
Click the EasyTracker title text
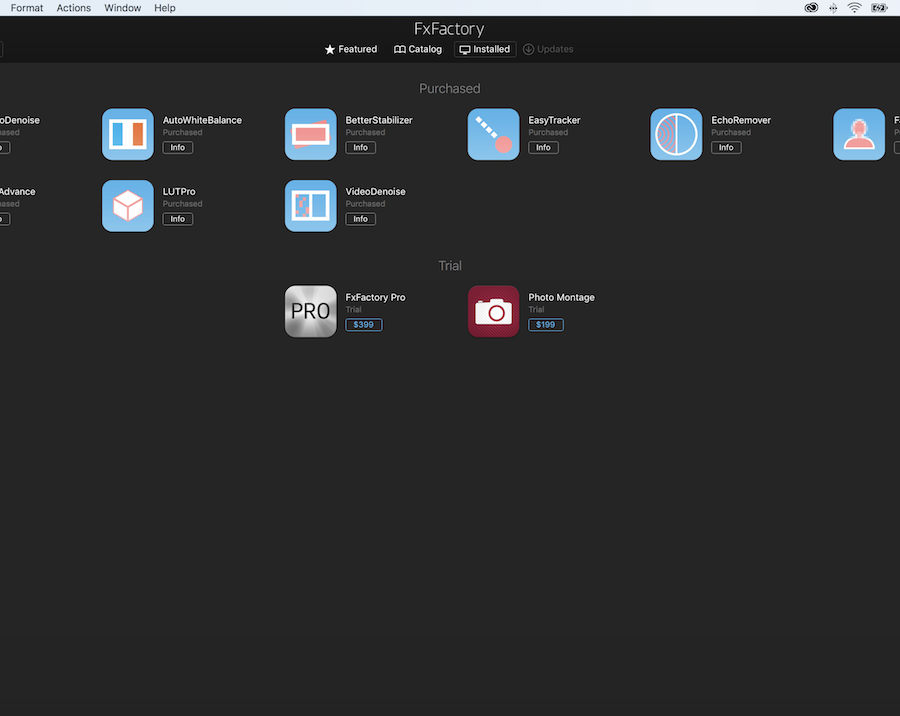click(x=554, y=120)
